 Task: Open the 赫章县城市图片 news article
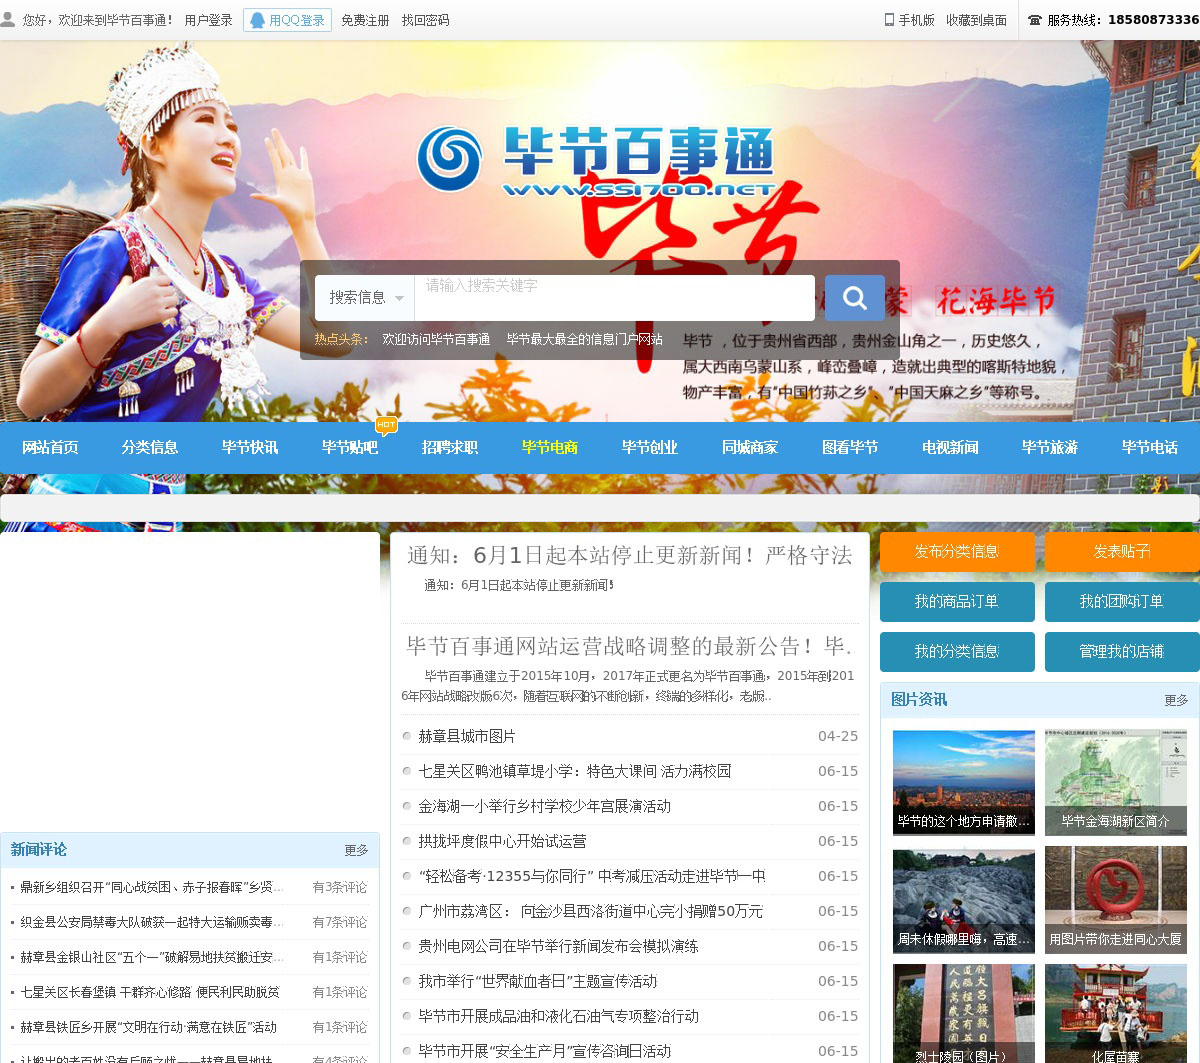(x=467, y=736)
